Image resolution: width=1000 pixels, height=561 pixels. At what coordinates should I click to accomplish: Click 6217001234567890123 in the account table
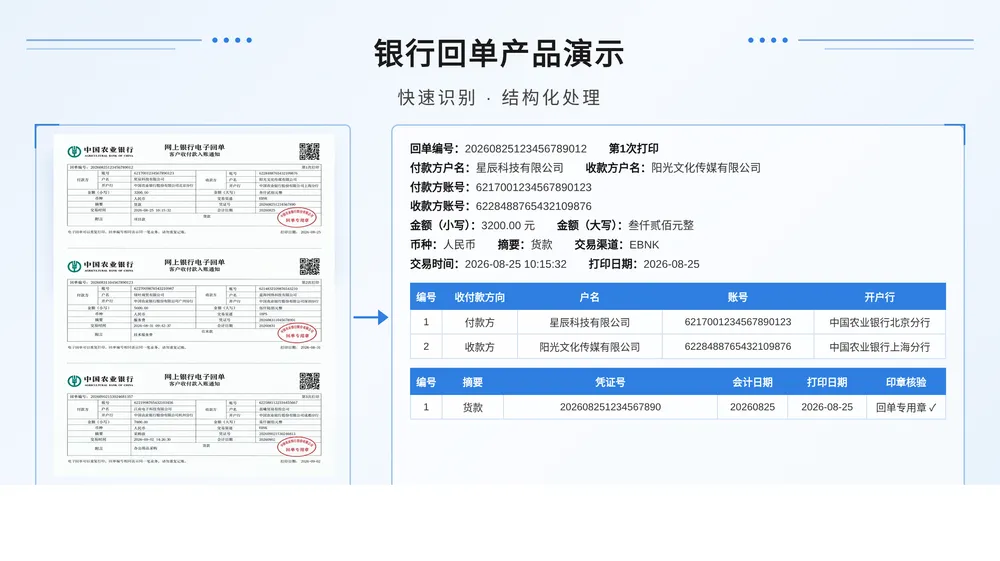pyautogui.click(x=738, y=322)
